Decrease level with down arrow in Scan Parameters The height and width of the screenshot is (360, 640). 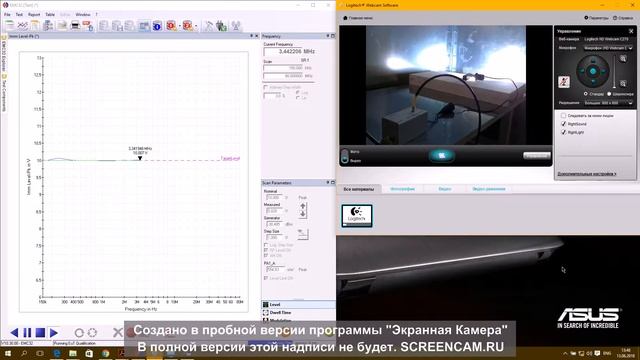pyautogui.click(x=303, y=214)
